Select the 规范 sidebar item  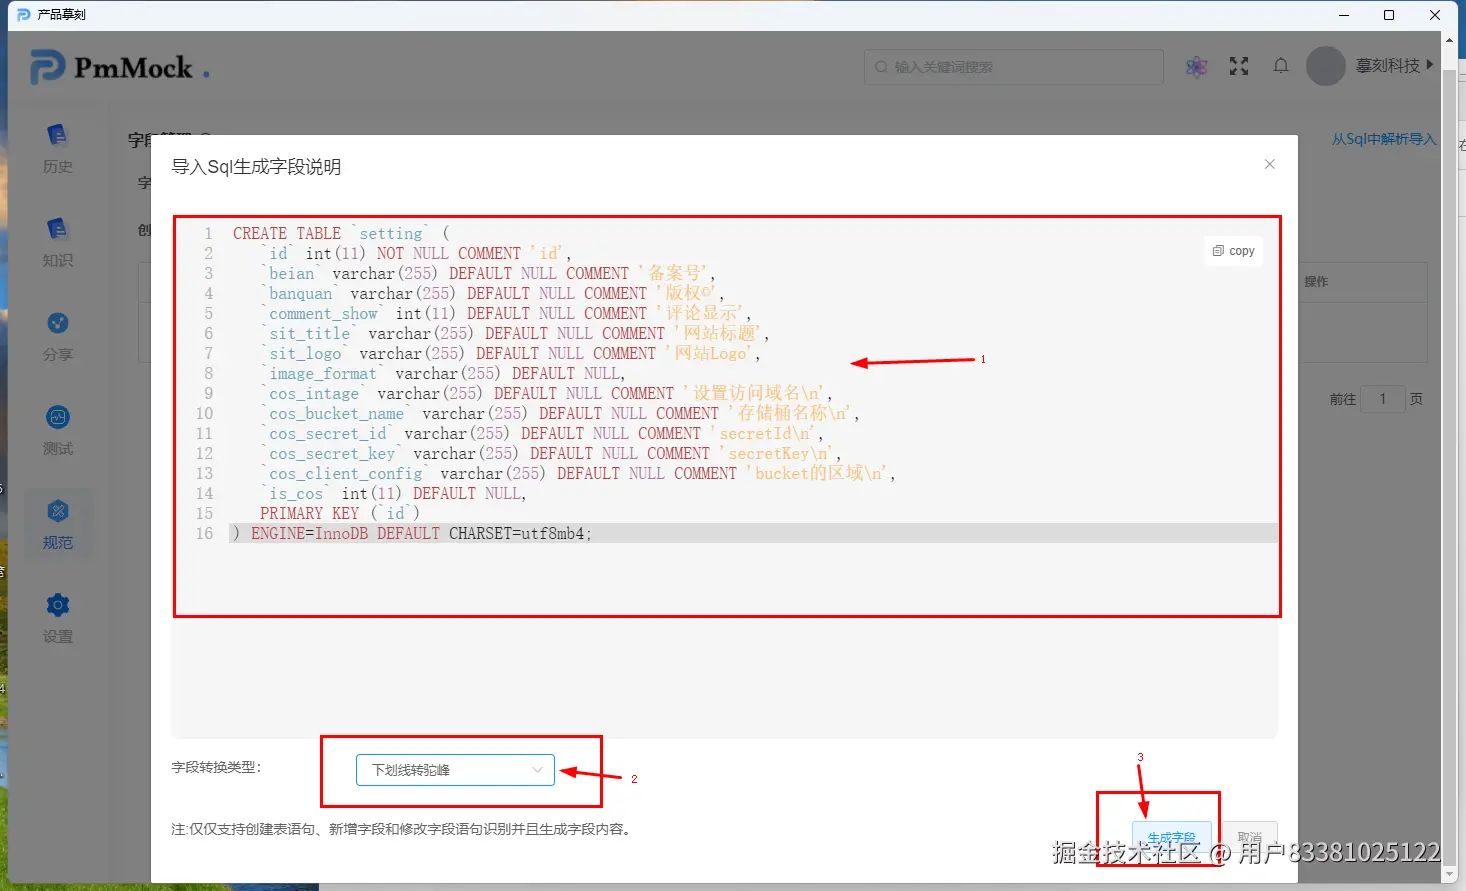(x=57, y=524)
